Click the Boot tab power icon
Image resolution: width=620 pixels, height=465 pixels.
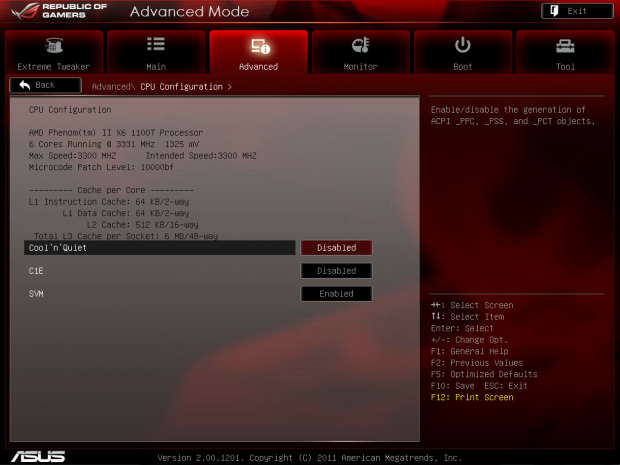coord(463,45)
